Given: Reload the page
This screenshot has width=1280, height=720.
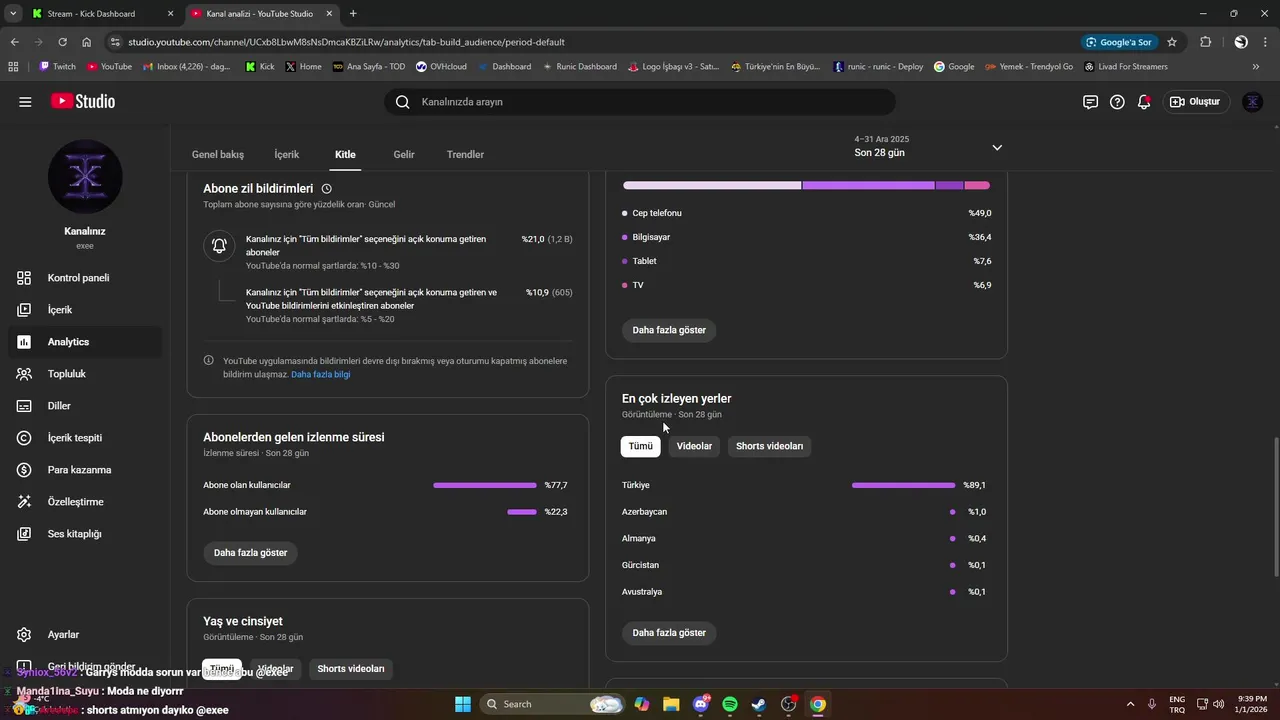Looking at the screenshot, I should click(62, 42).
